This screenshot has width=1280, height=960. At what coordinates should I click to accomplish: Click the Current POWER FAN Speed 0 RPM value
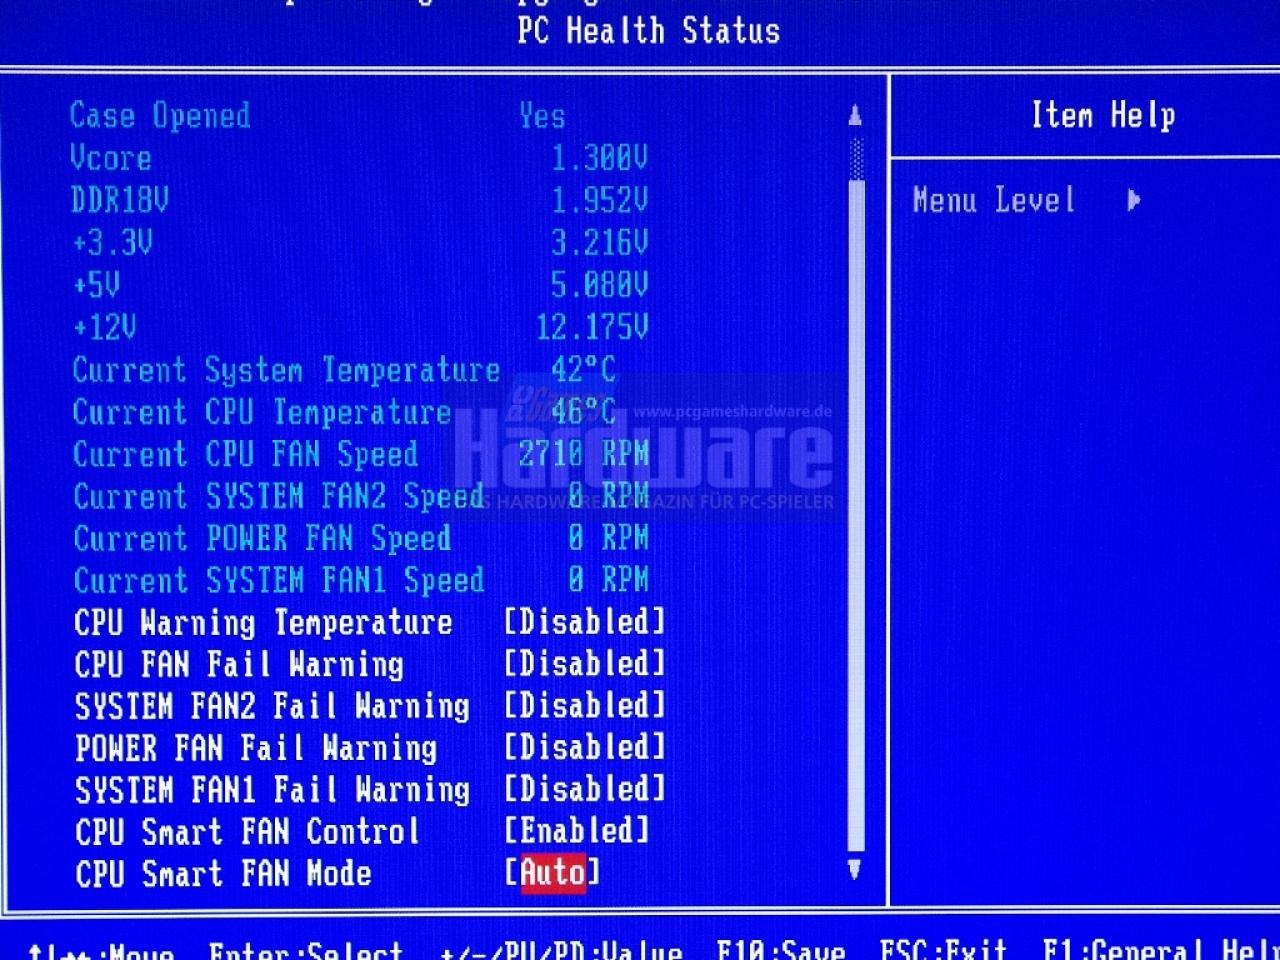click(x=608, y=538)
